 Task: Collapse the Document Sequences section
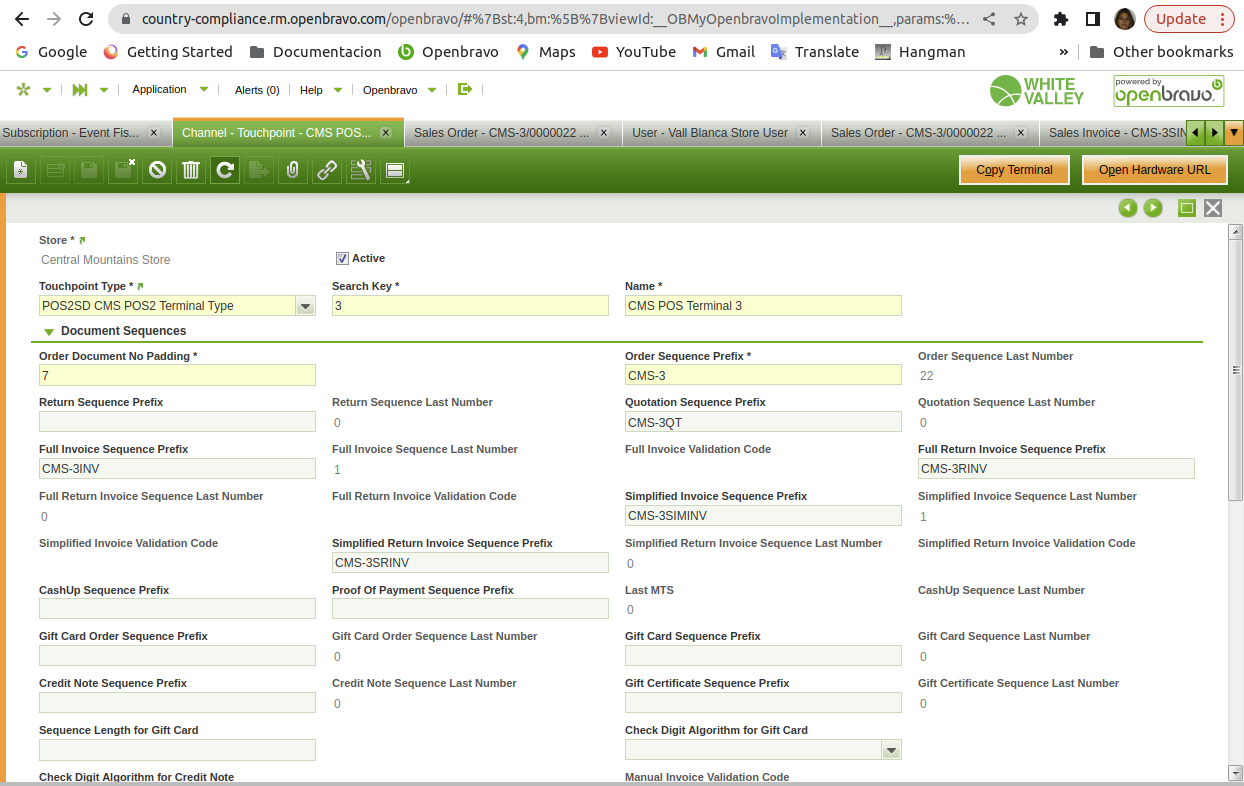49,331
